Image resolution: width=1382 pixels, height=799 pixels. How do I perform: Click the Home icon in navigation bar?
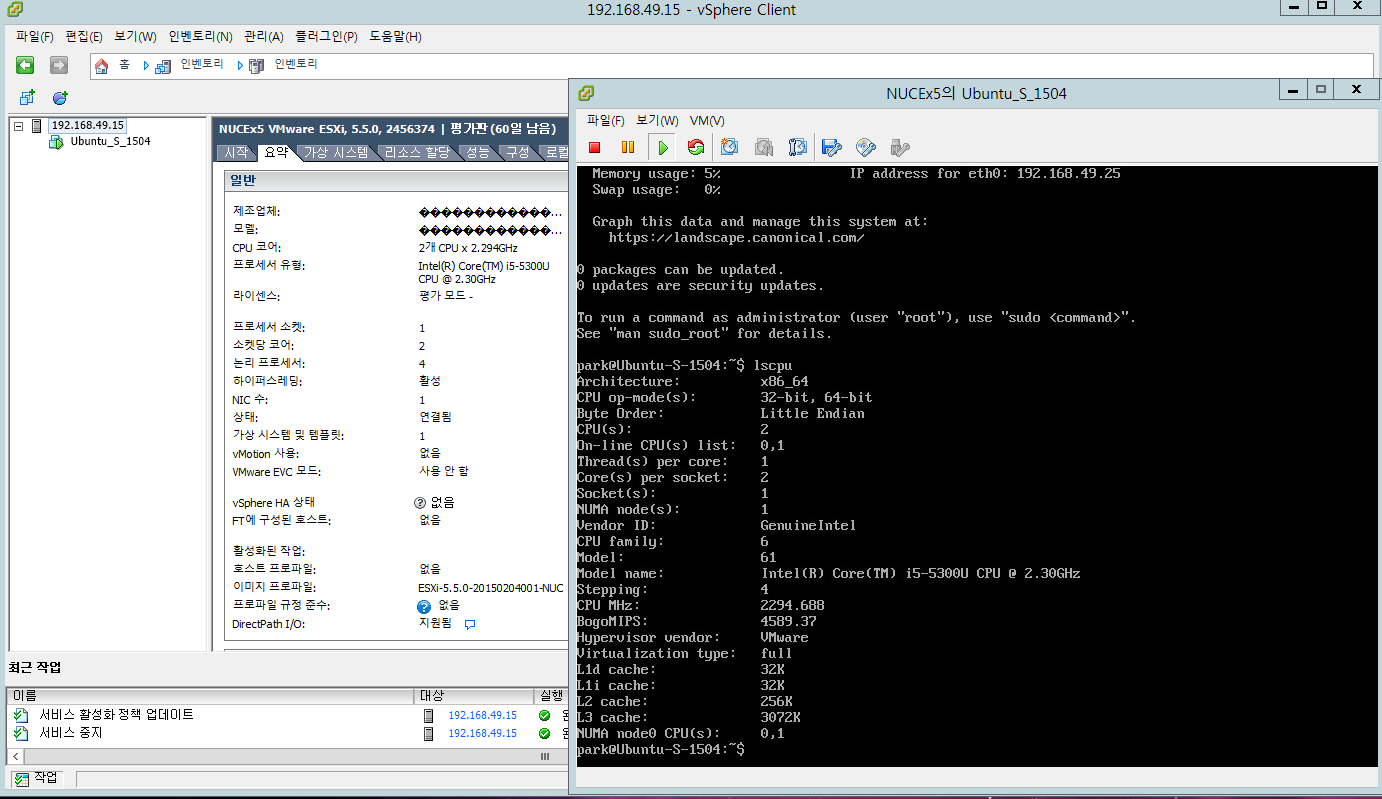point(102,65)
